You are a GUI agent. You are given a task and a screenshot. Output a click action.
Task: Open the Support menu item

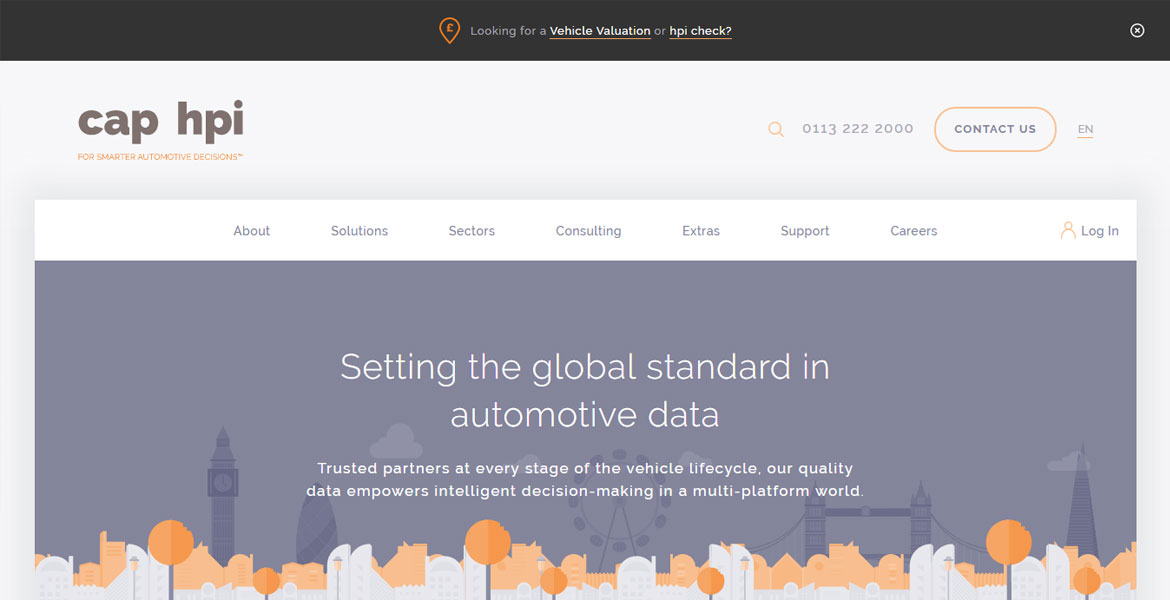click(x=805, y=231)
